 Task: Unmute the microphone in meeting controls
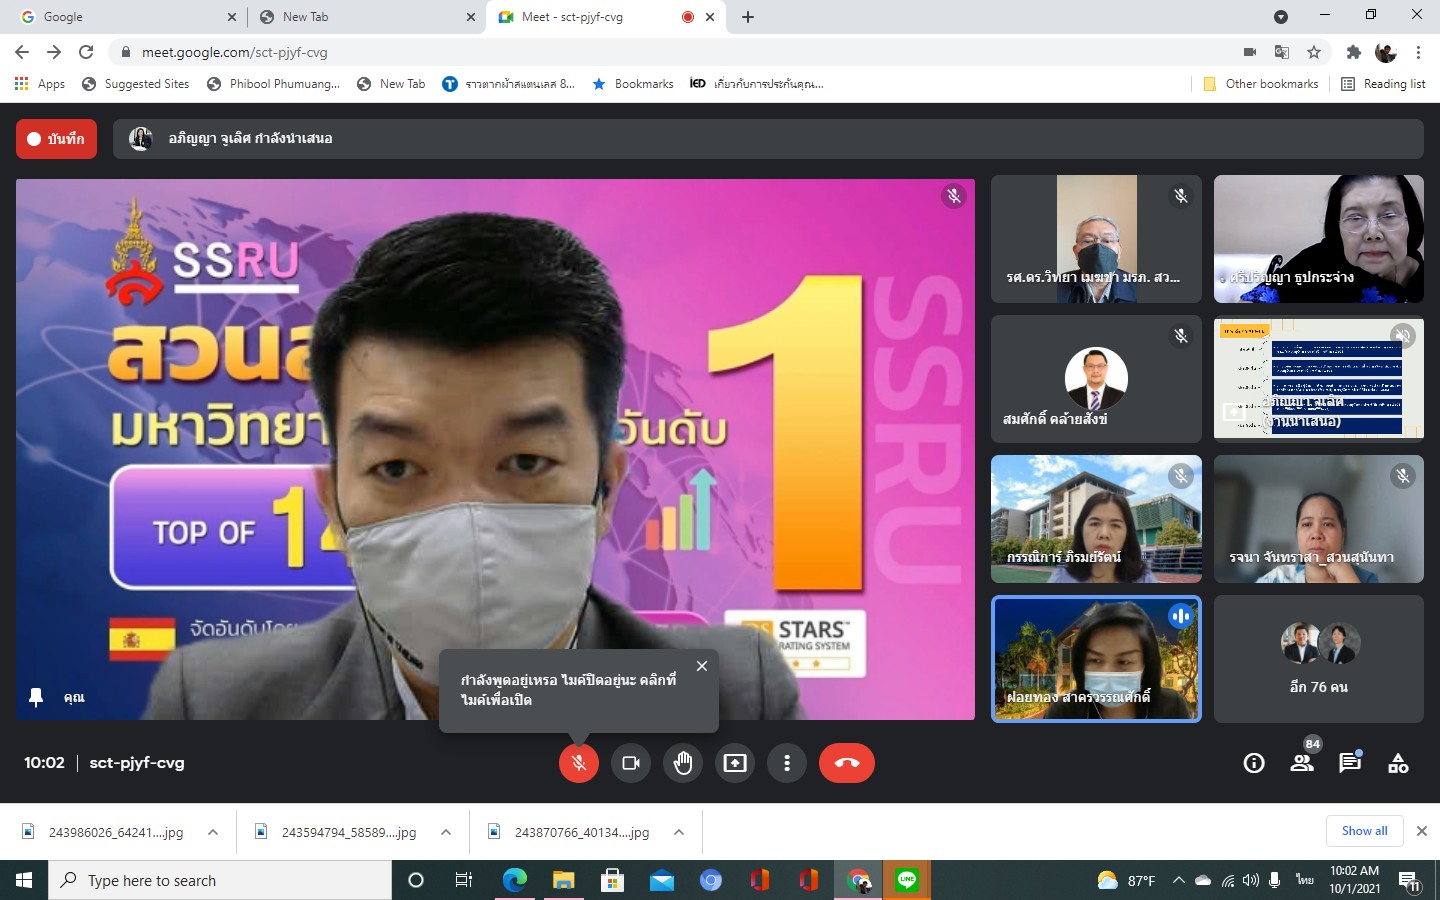pyautogui.click(x=578, y=763)
